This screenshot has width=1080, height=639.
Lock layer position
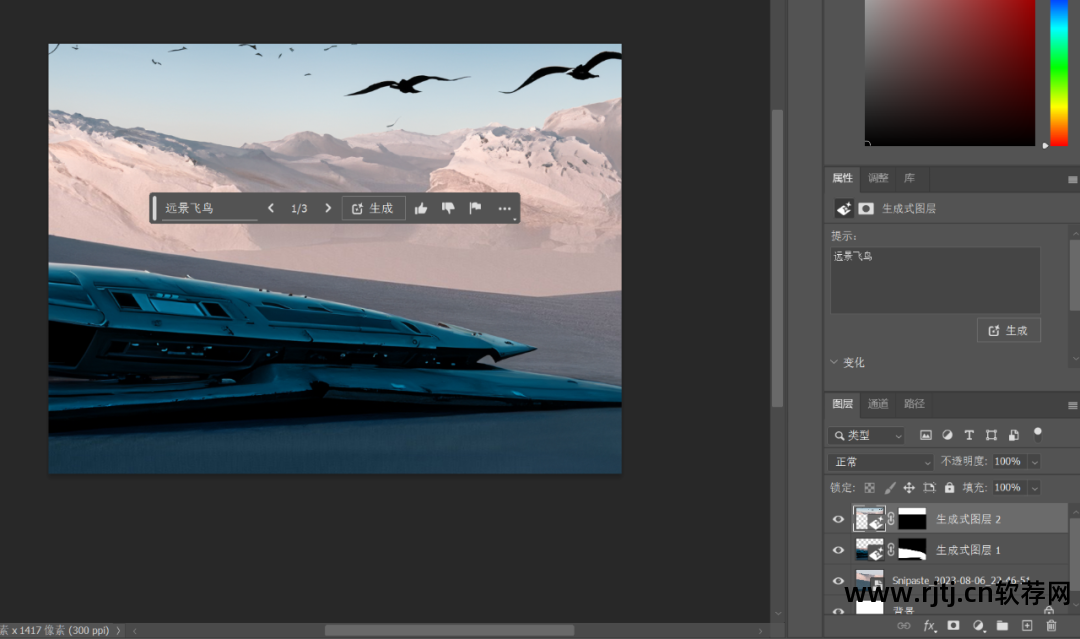click(909, 488)
